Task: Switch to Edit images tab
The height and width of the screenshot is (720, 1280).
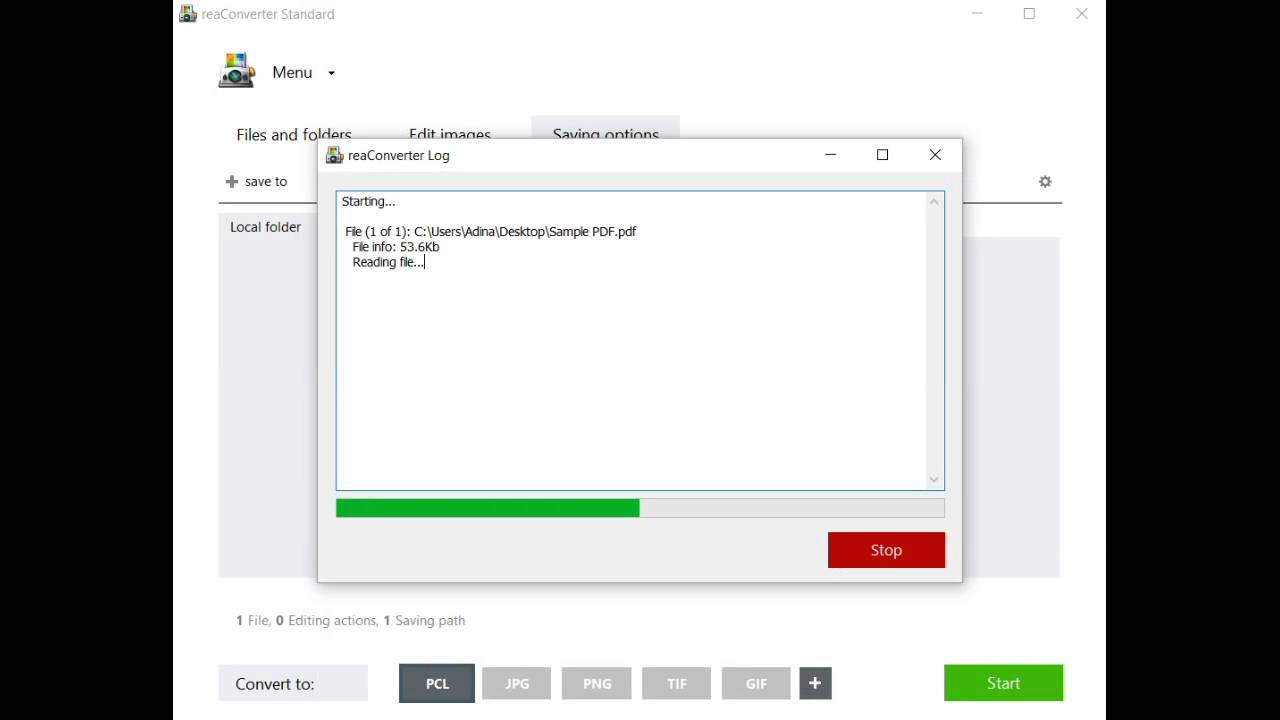Action: tap(450, 134)
